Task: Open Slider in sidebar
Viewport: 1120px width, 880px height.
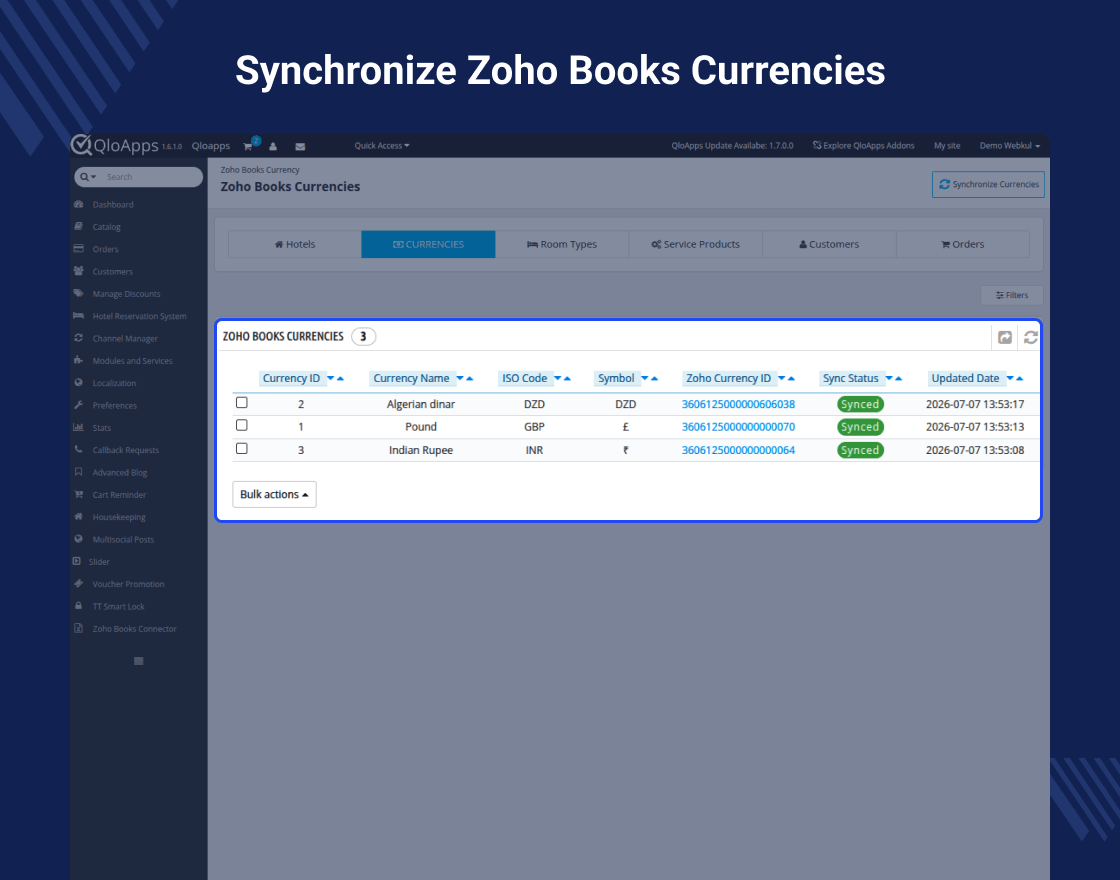Action: point(99,561)
